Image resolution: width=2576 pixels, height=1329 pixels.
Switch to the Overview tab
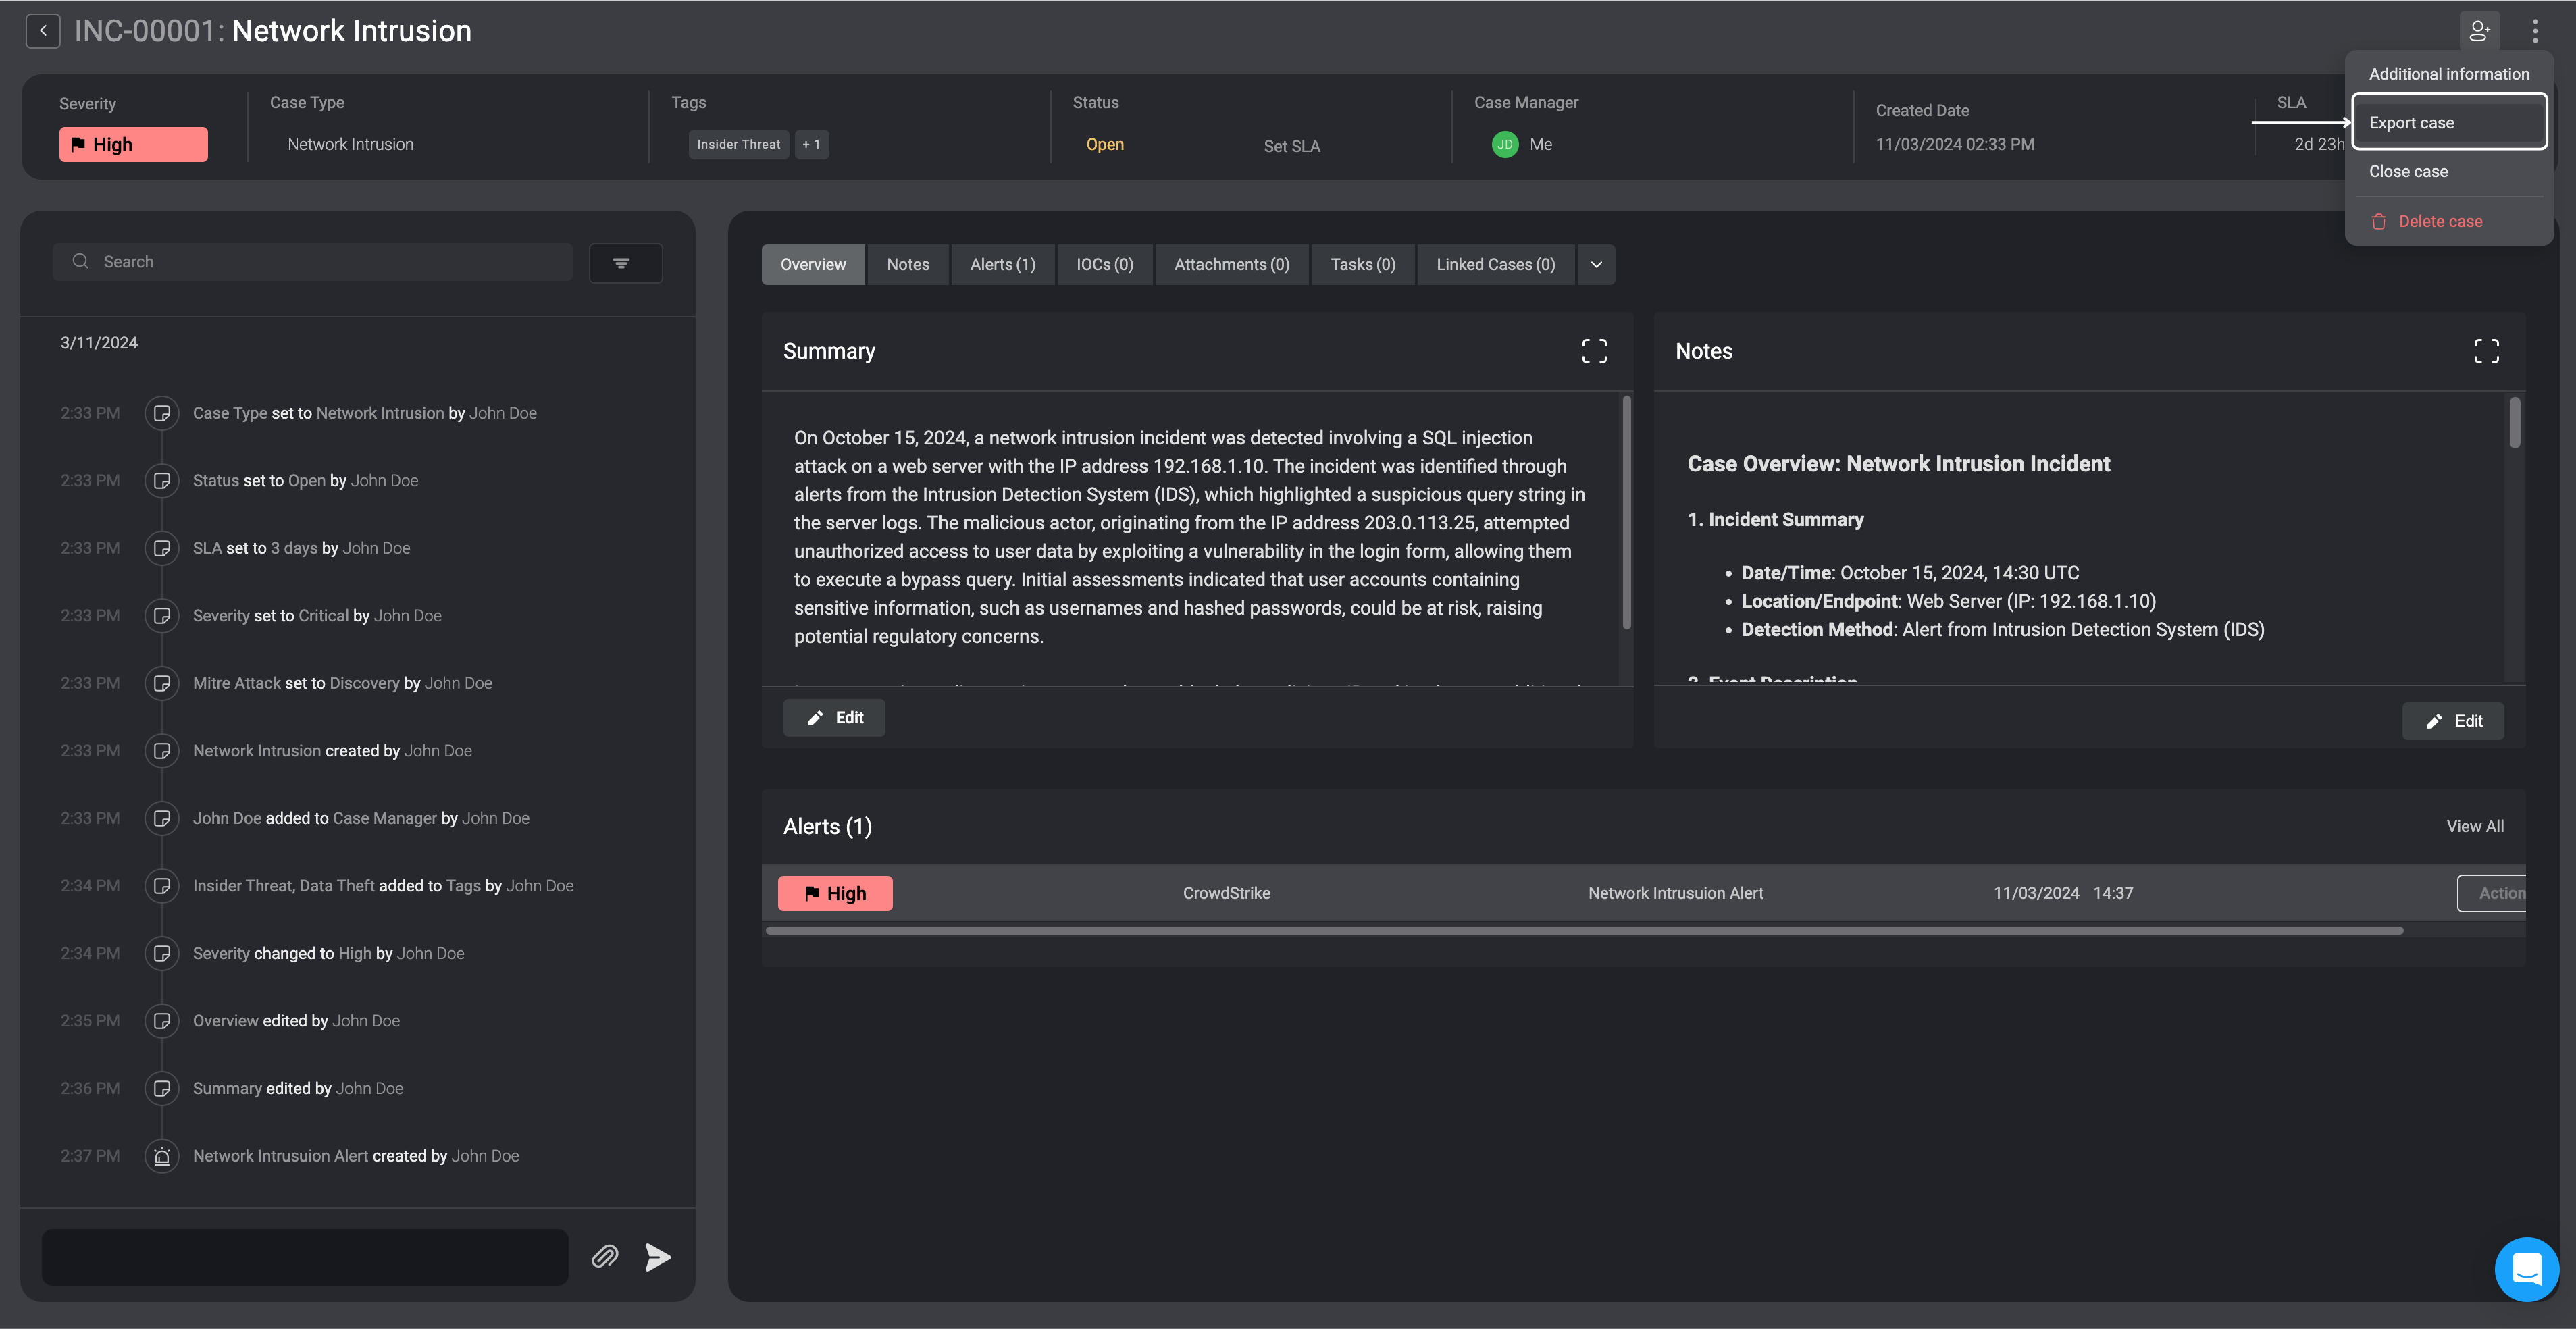813,265
